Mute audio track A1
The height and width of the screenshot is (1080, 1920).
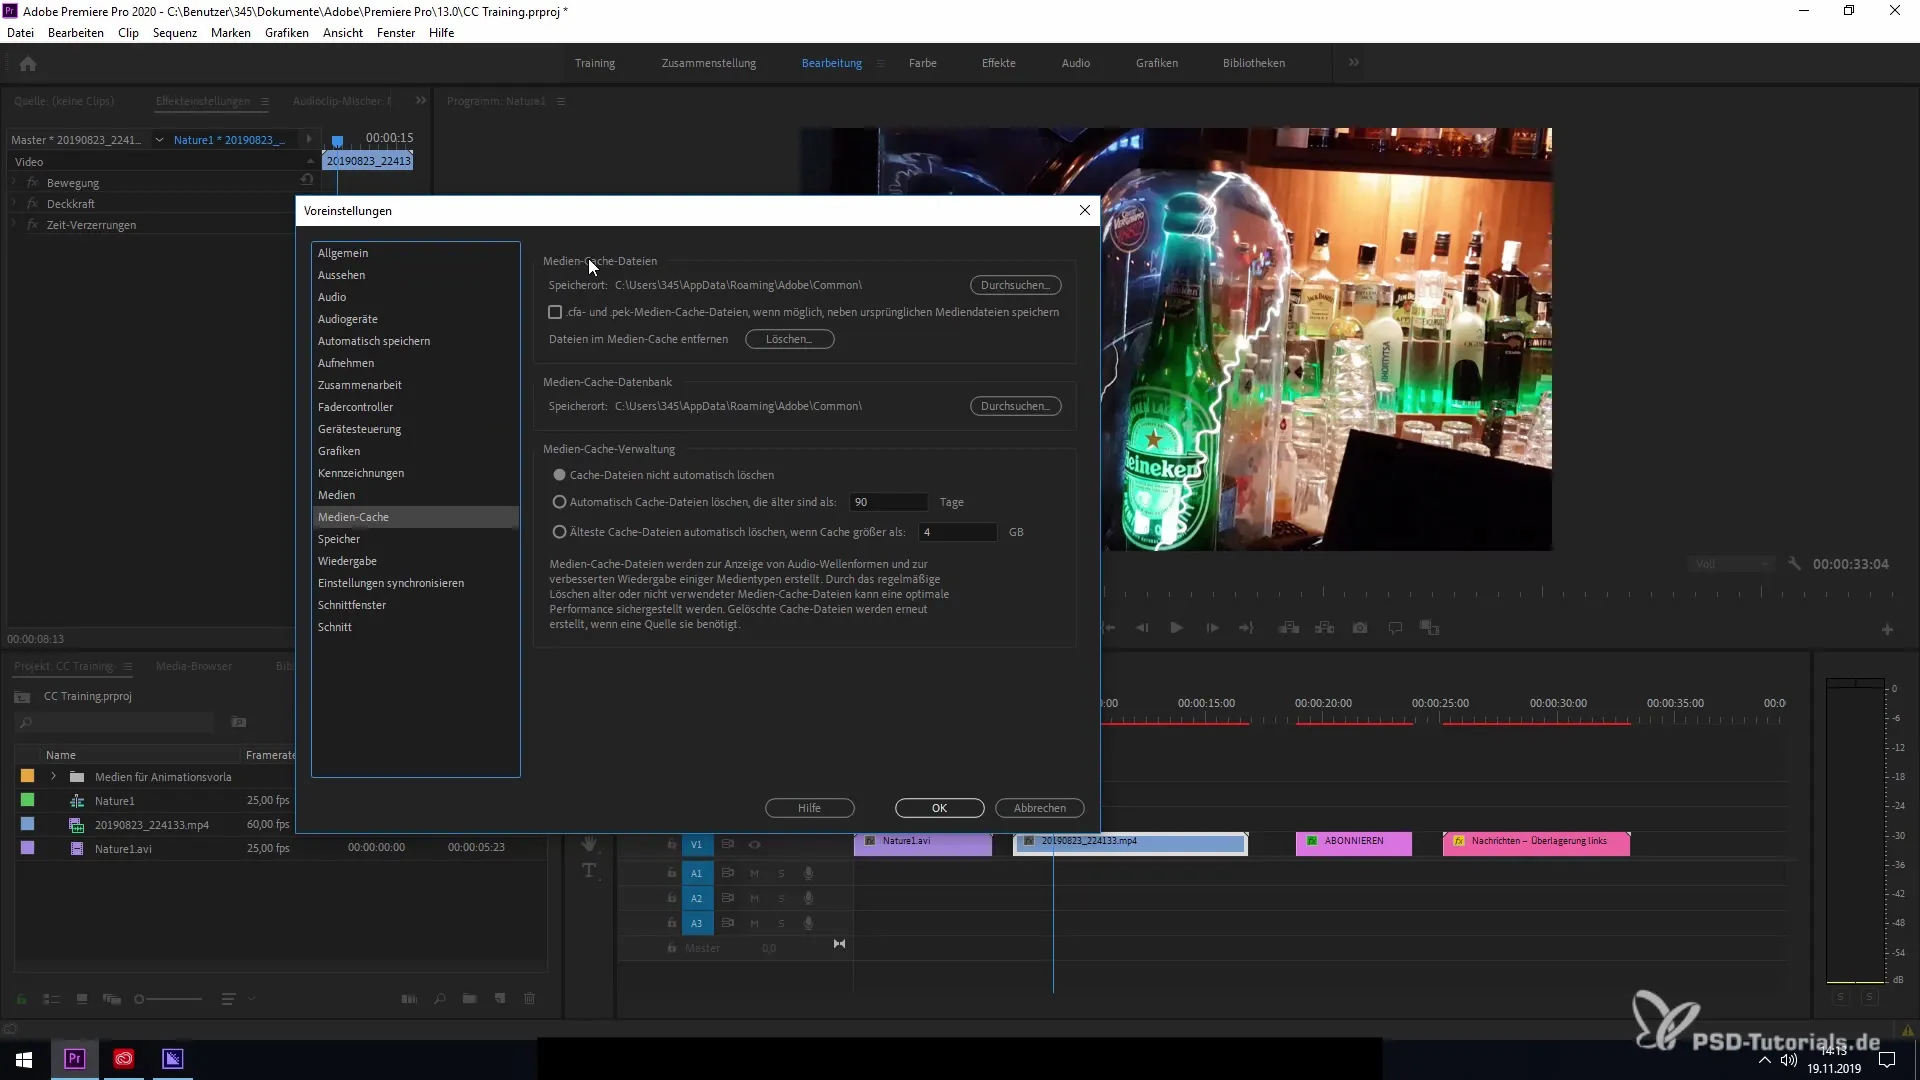[x=755, y=873]
